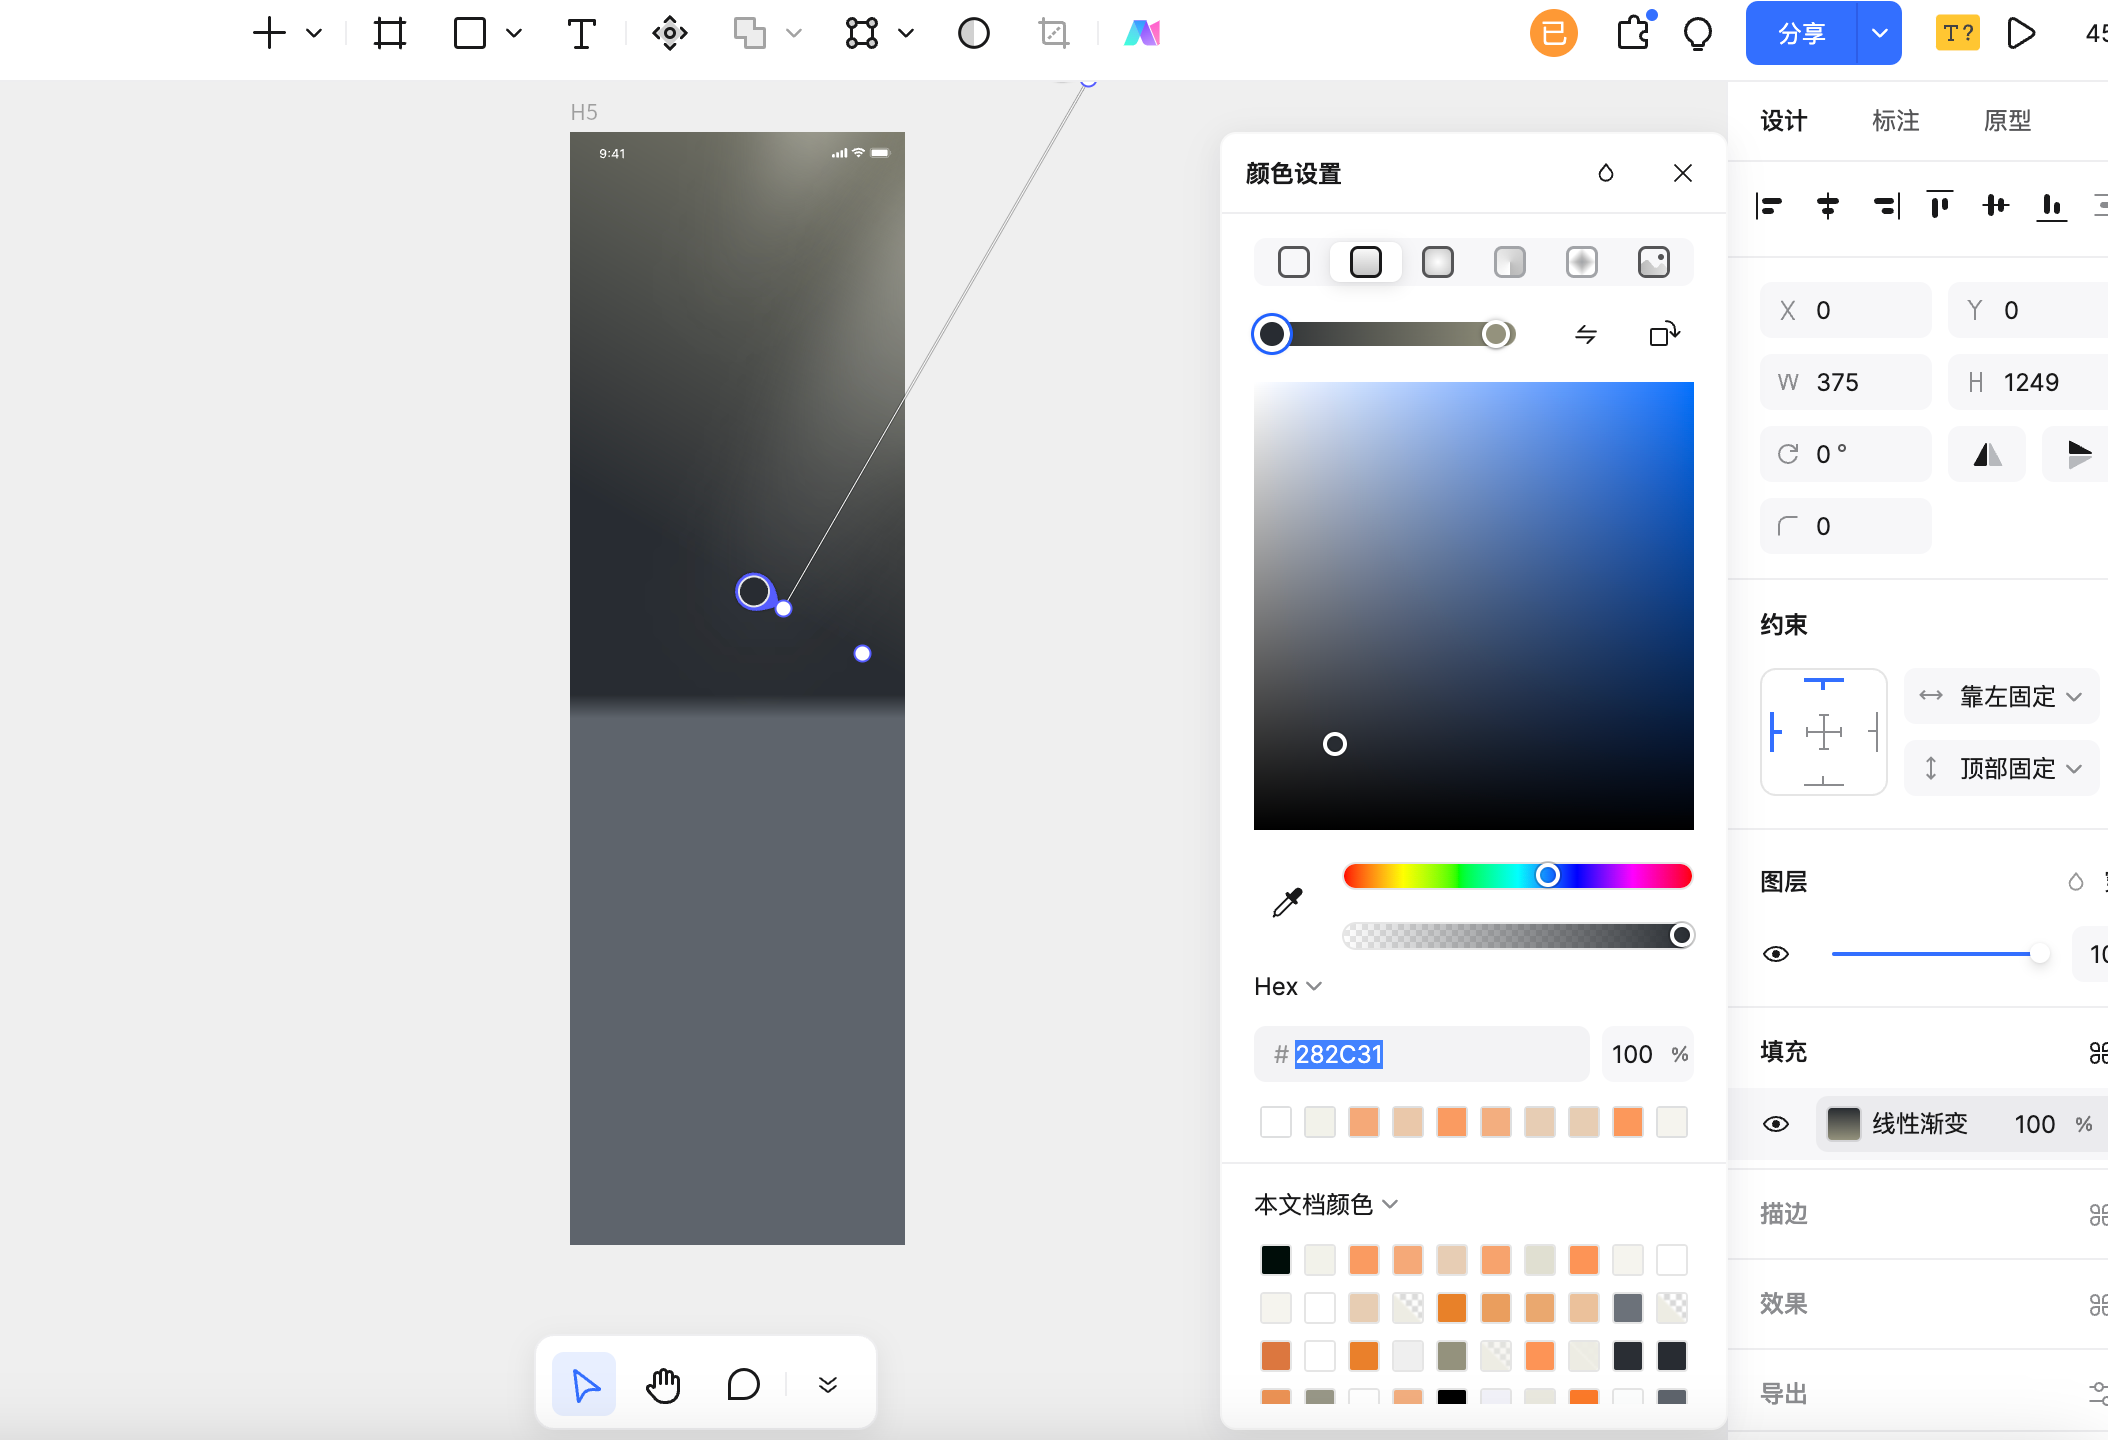Screen dimensions: 2108x1440
Task: Open the share button dropdown arrow
Action: [x=1879, y=33]
